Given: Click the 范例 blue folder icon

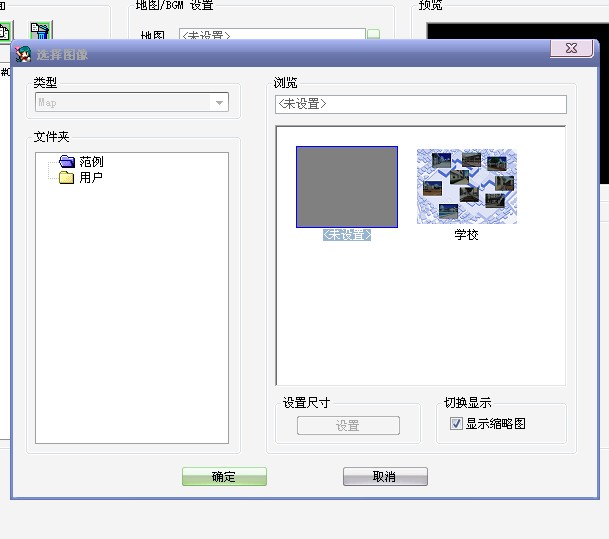Looking at the screenshot, I should (x=67, y=161).
